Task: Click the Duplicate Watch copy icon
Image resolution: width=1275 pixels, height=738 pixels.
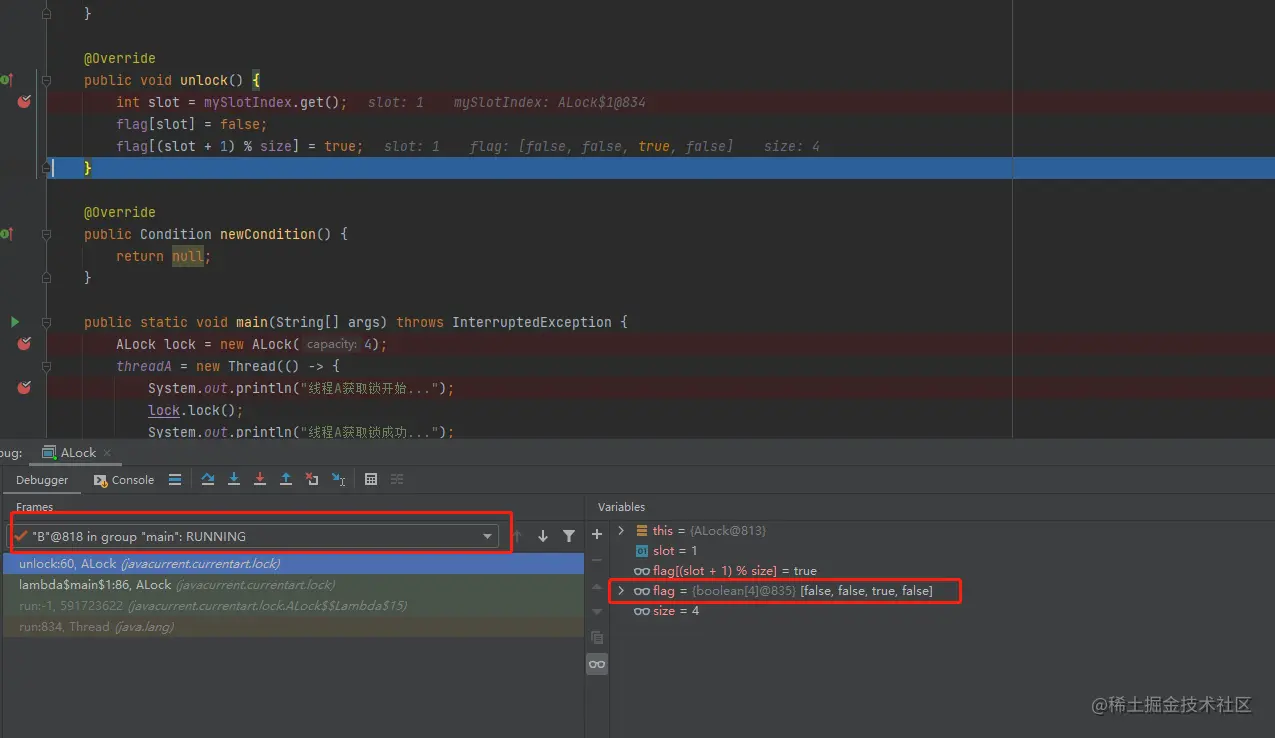Action: 597,638
